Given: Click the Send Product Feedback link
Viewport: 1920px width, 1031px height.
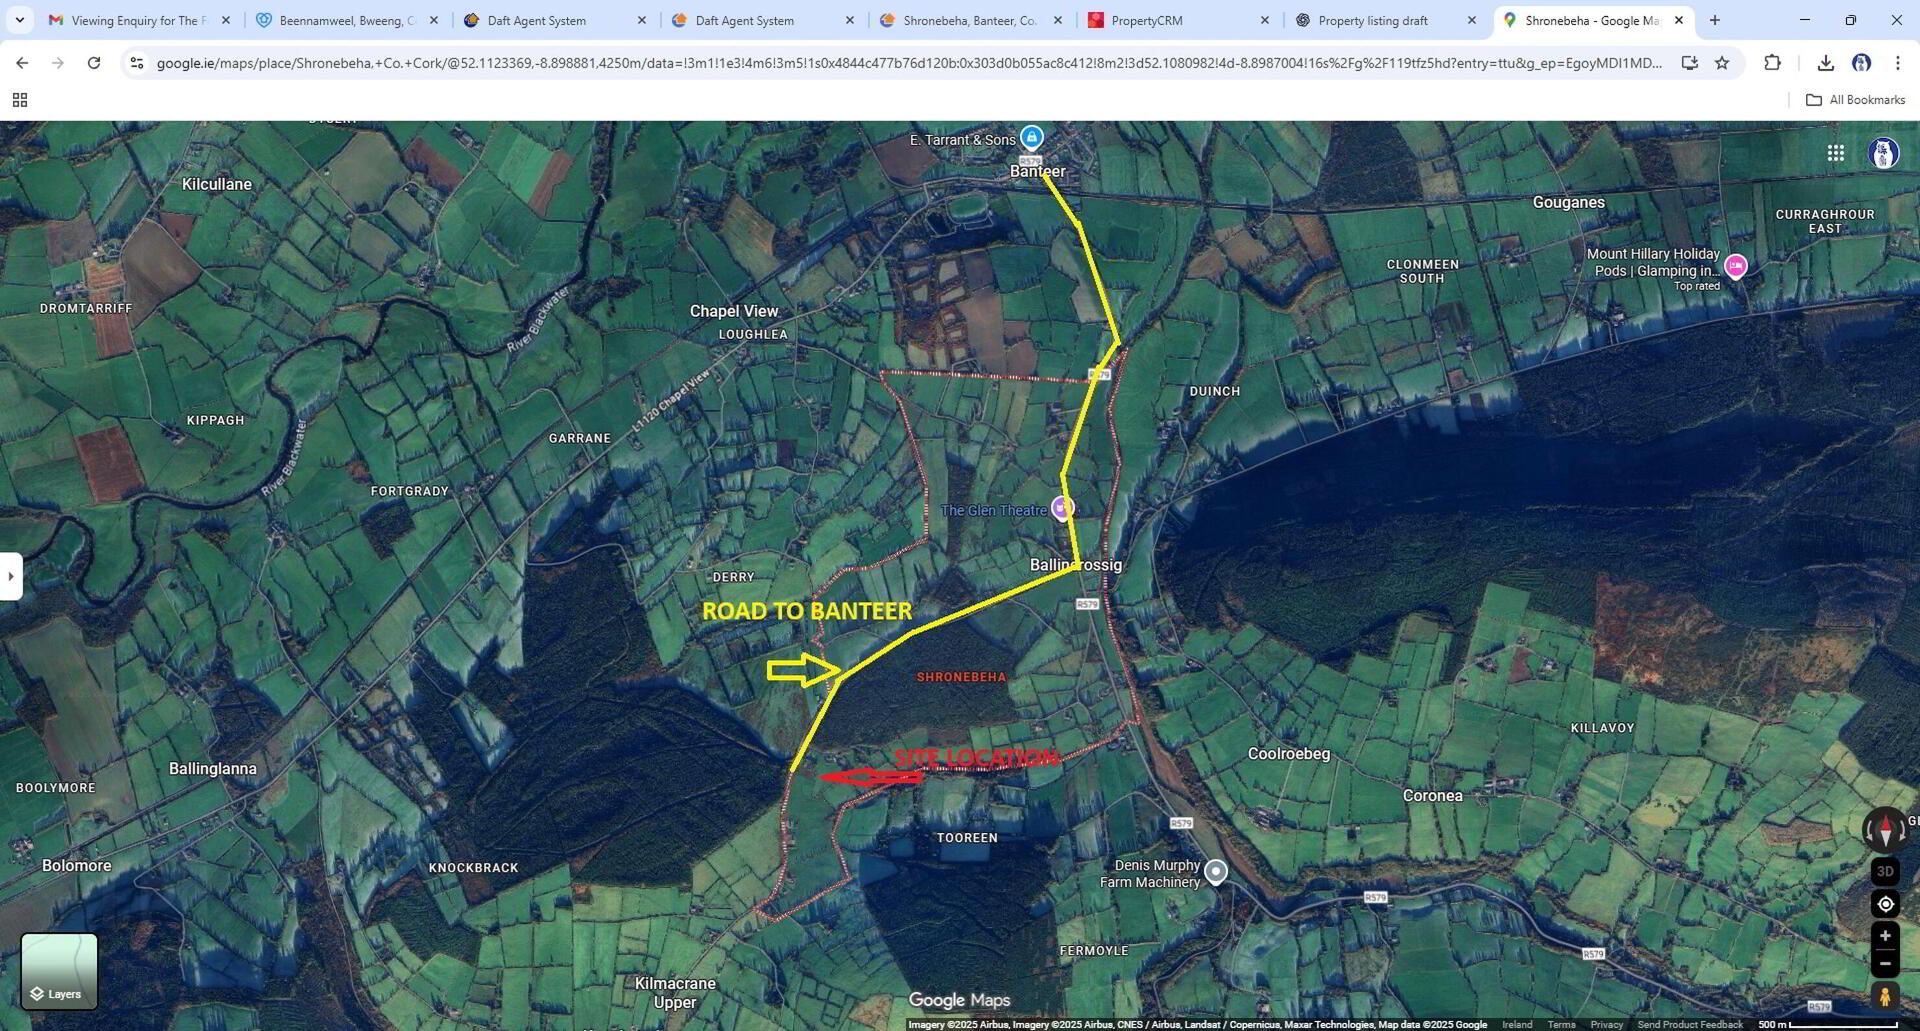Looking at the screenshot, I should 1690,1024.
